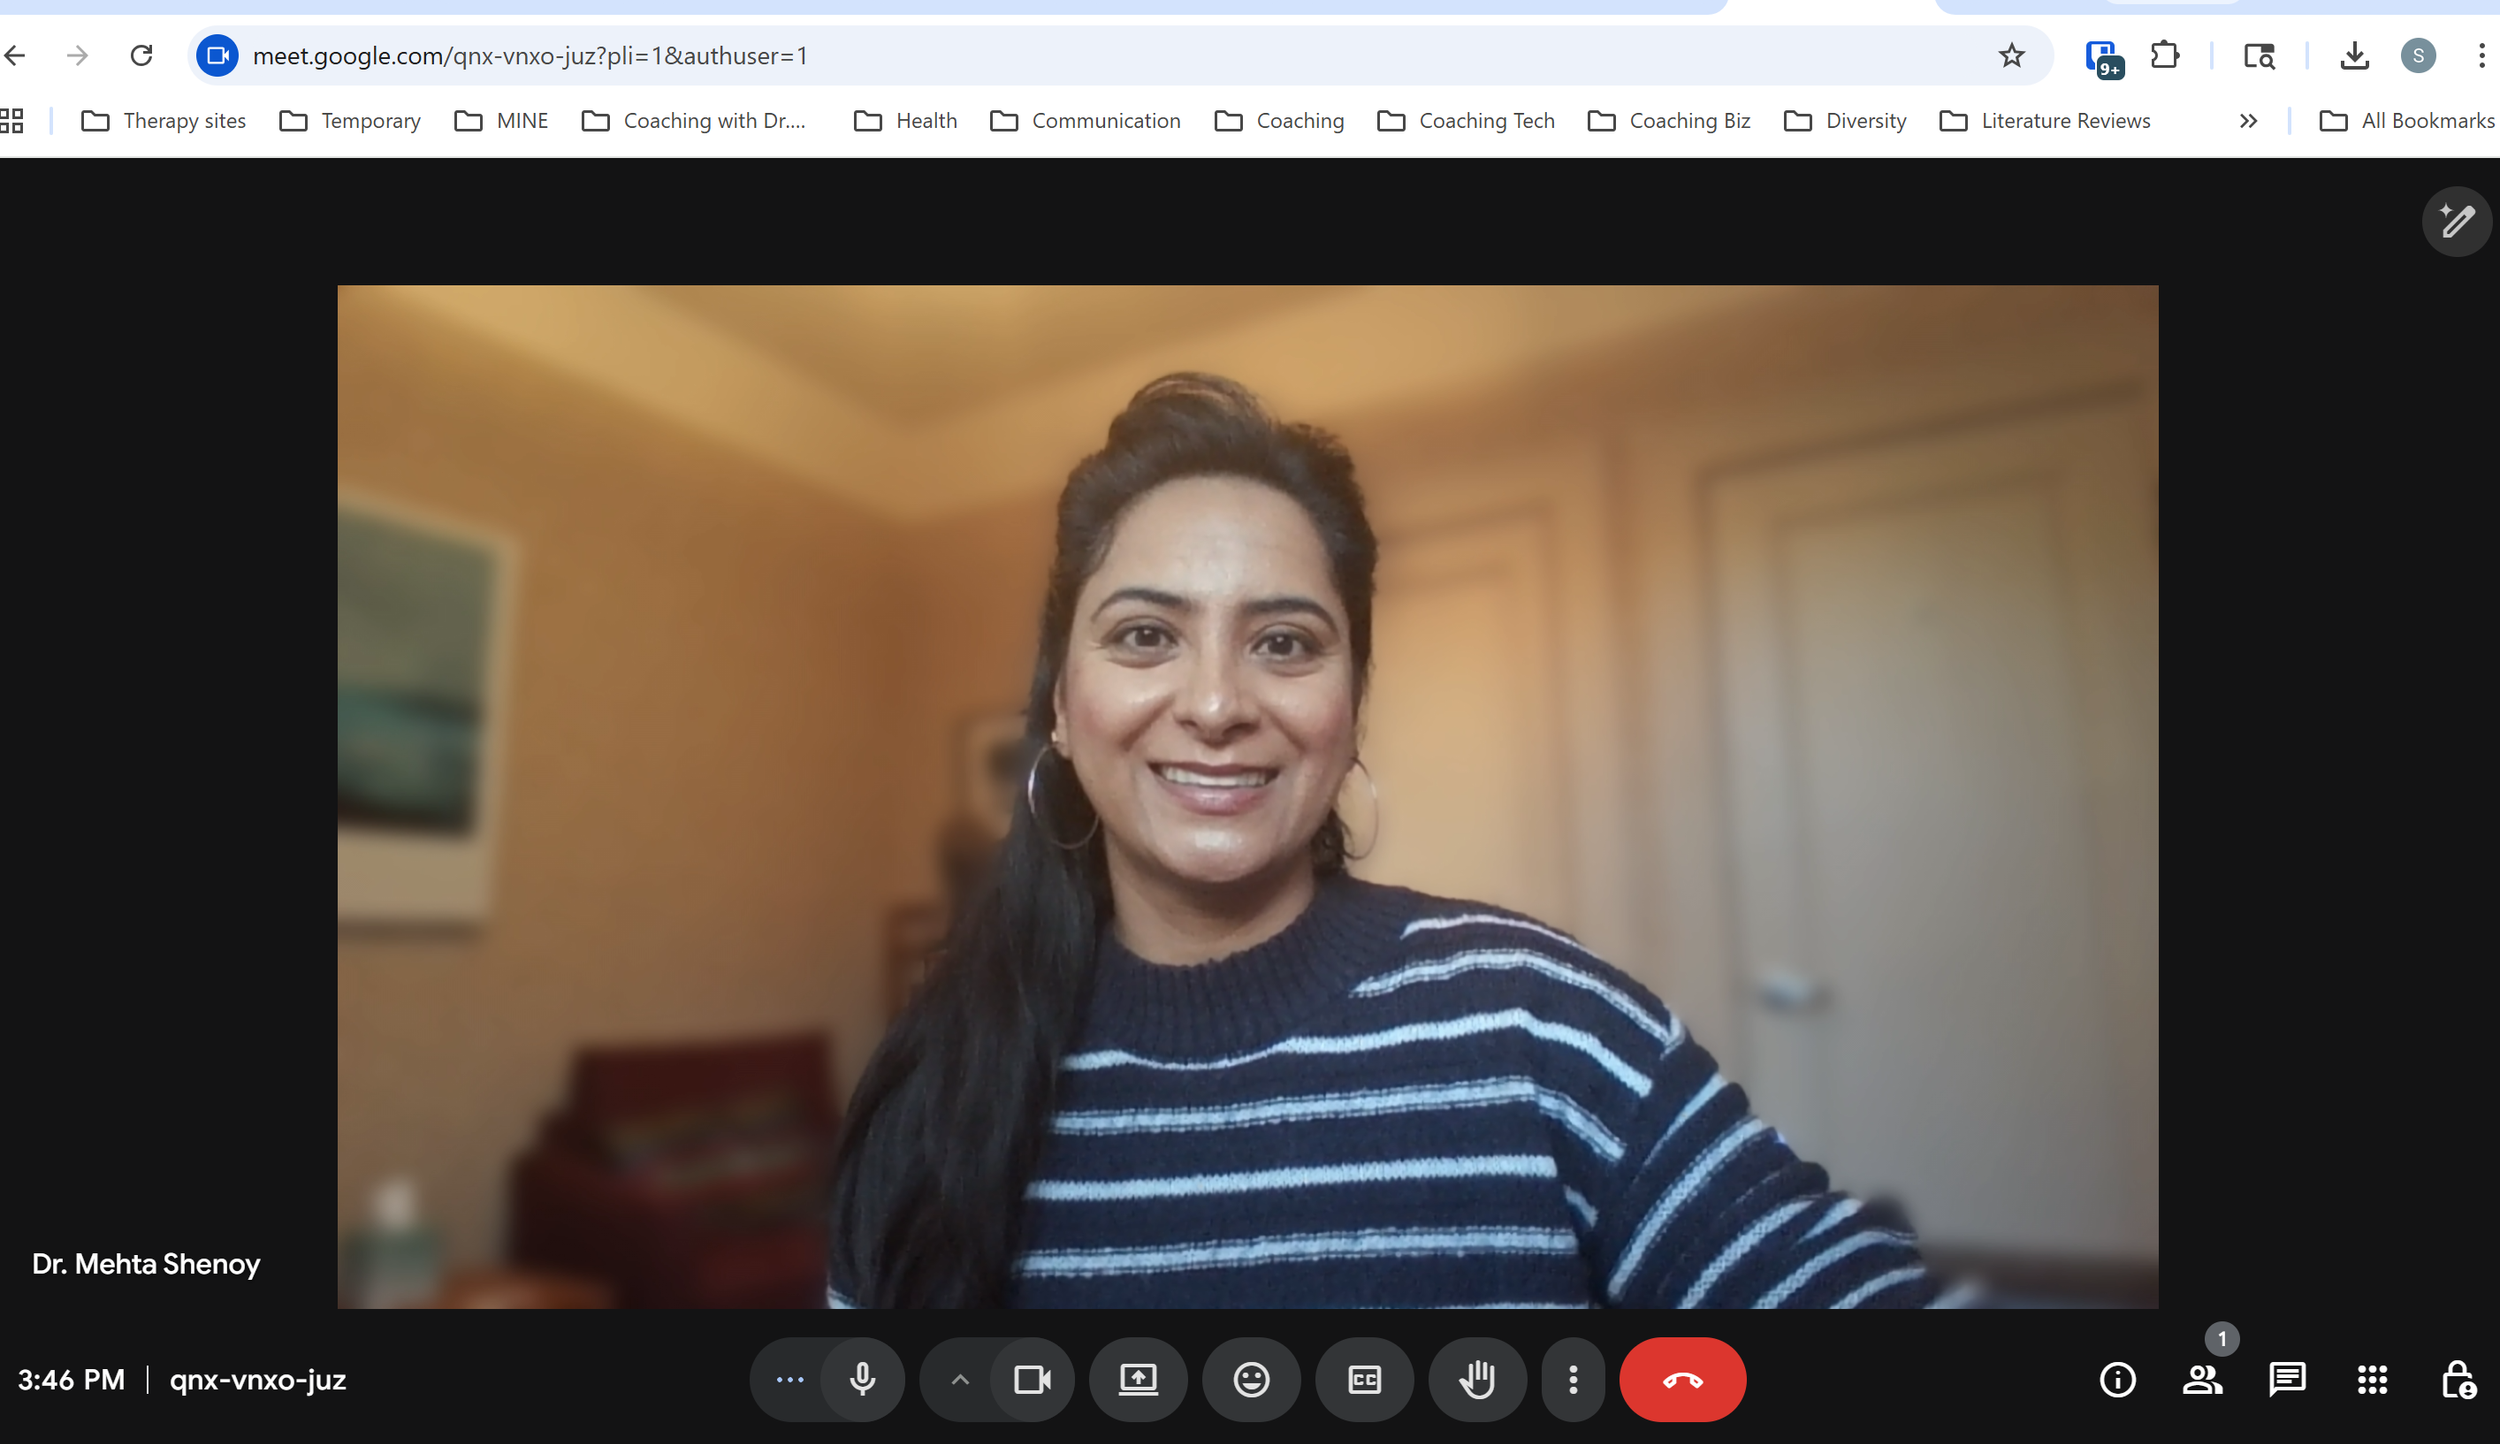Open the activities grid panel
Image resolution: width=2500 pixels, height=1444 pixels.
click(x=2372, y=1380)
